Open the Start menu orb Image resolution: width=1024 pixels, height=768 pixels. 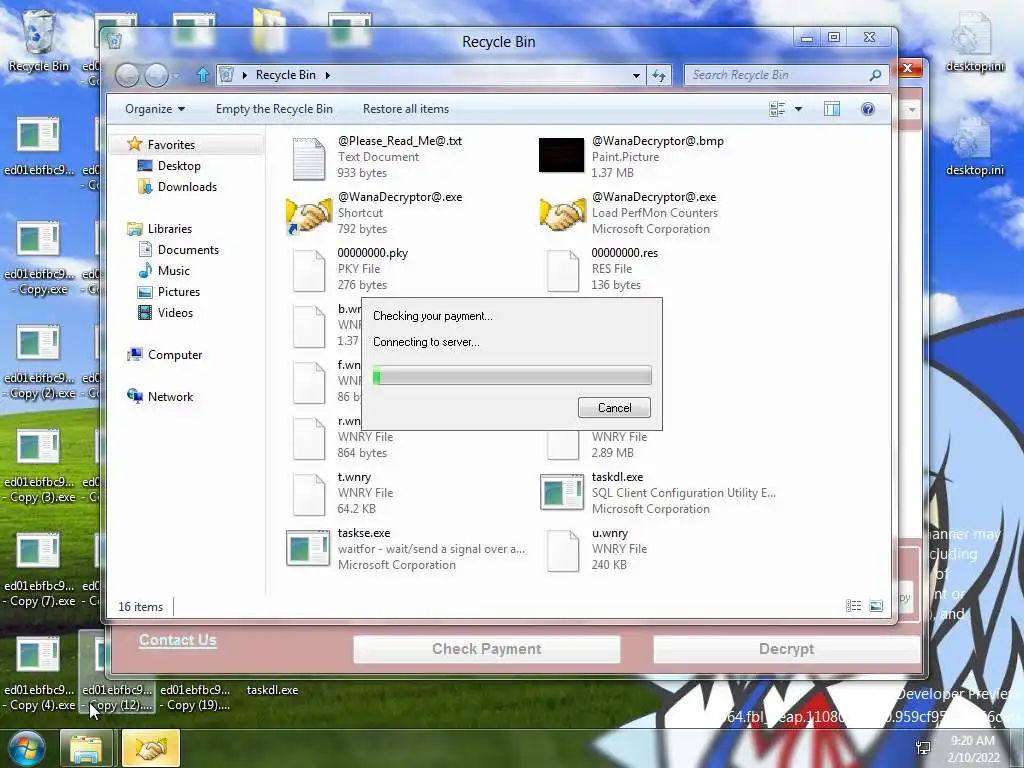click(x=26, y=748)
